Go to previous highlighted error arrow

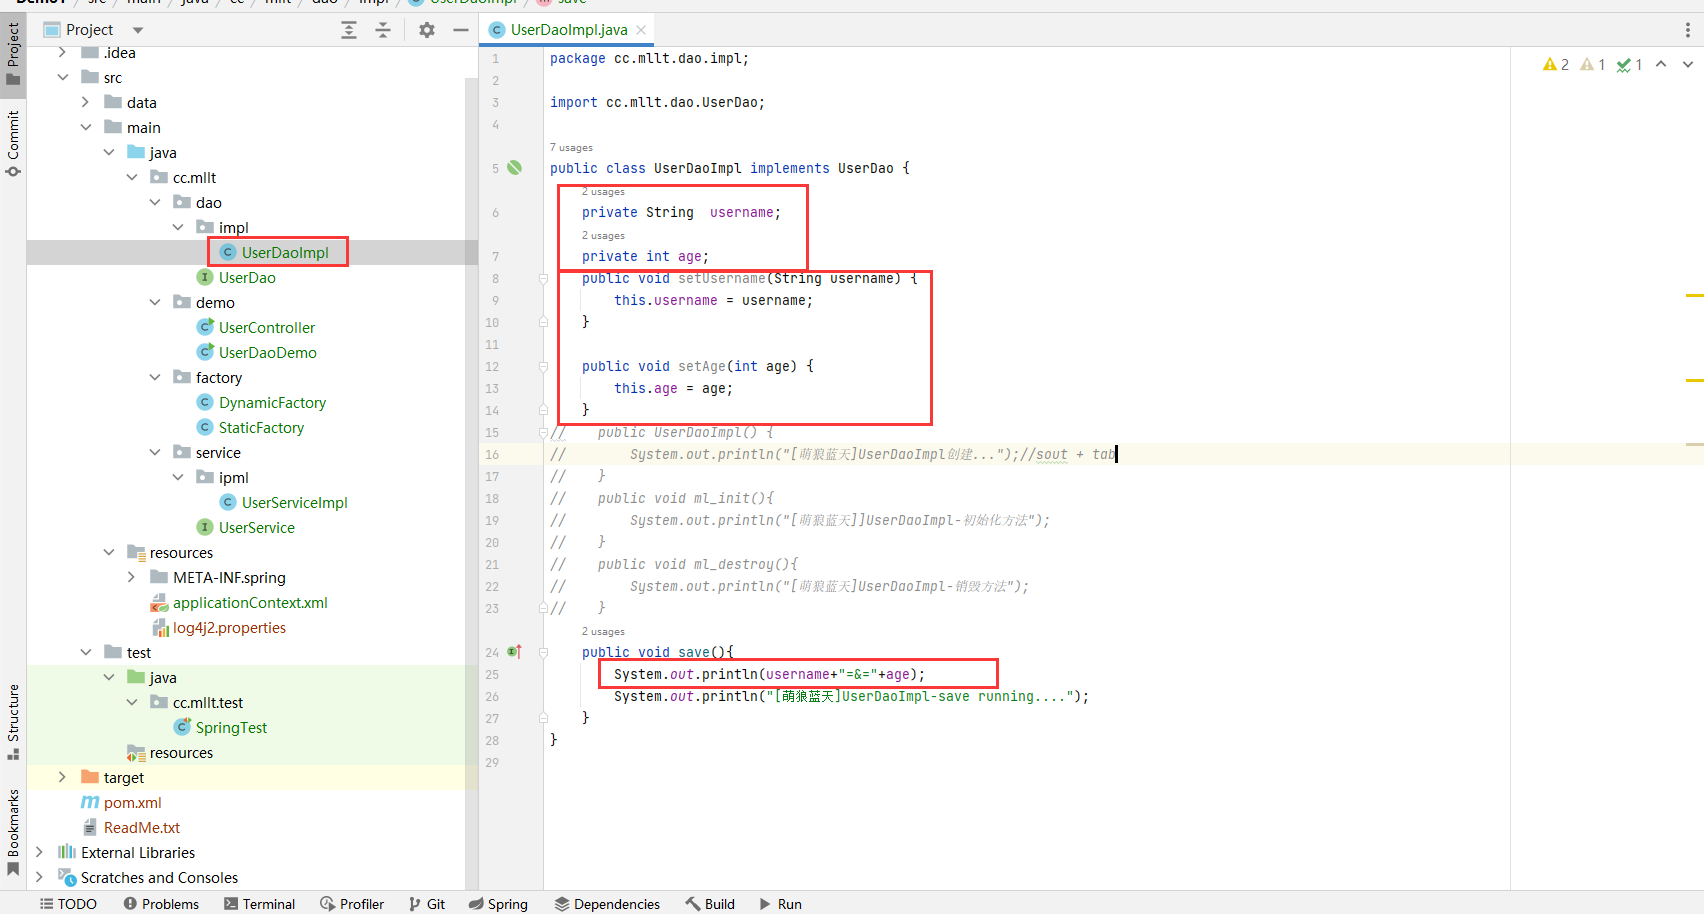coord(1661,64)
